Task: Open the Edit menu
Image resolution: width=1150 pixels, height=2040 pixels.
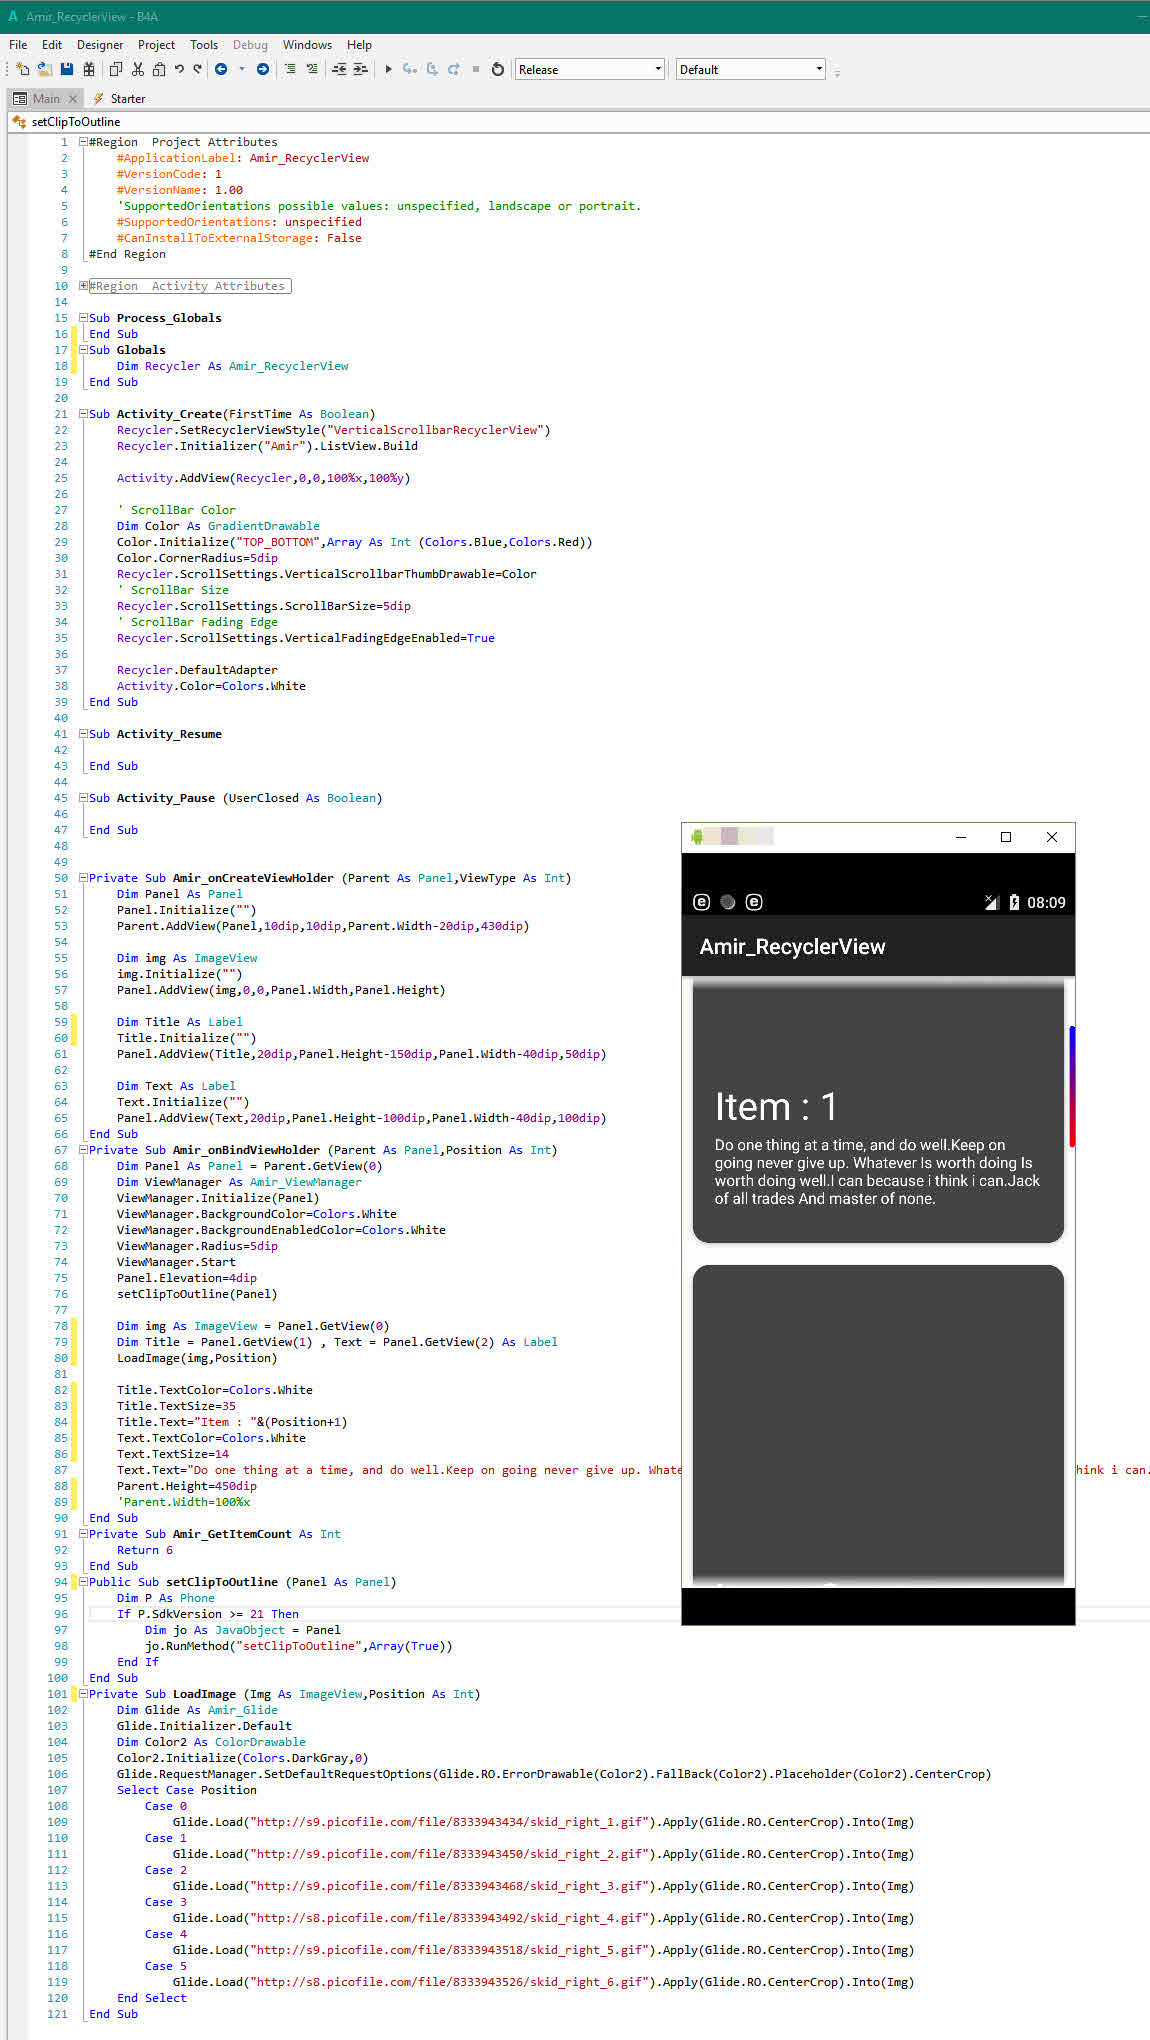Action: 52,45
